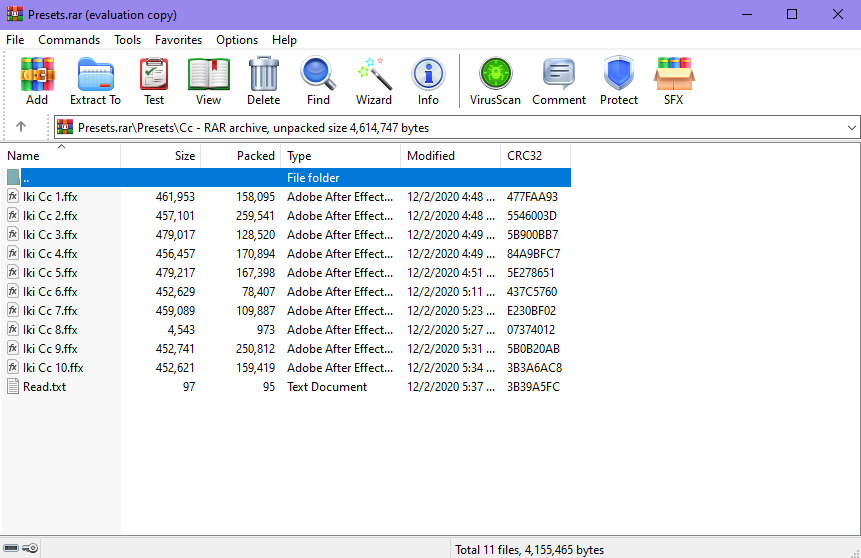The height and width of the screenshot is (558, 861).
Task: Open the File menu
Action: coord(15,40)
